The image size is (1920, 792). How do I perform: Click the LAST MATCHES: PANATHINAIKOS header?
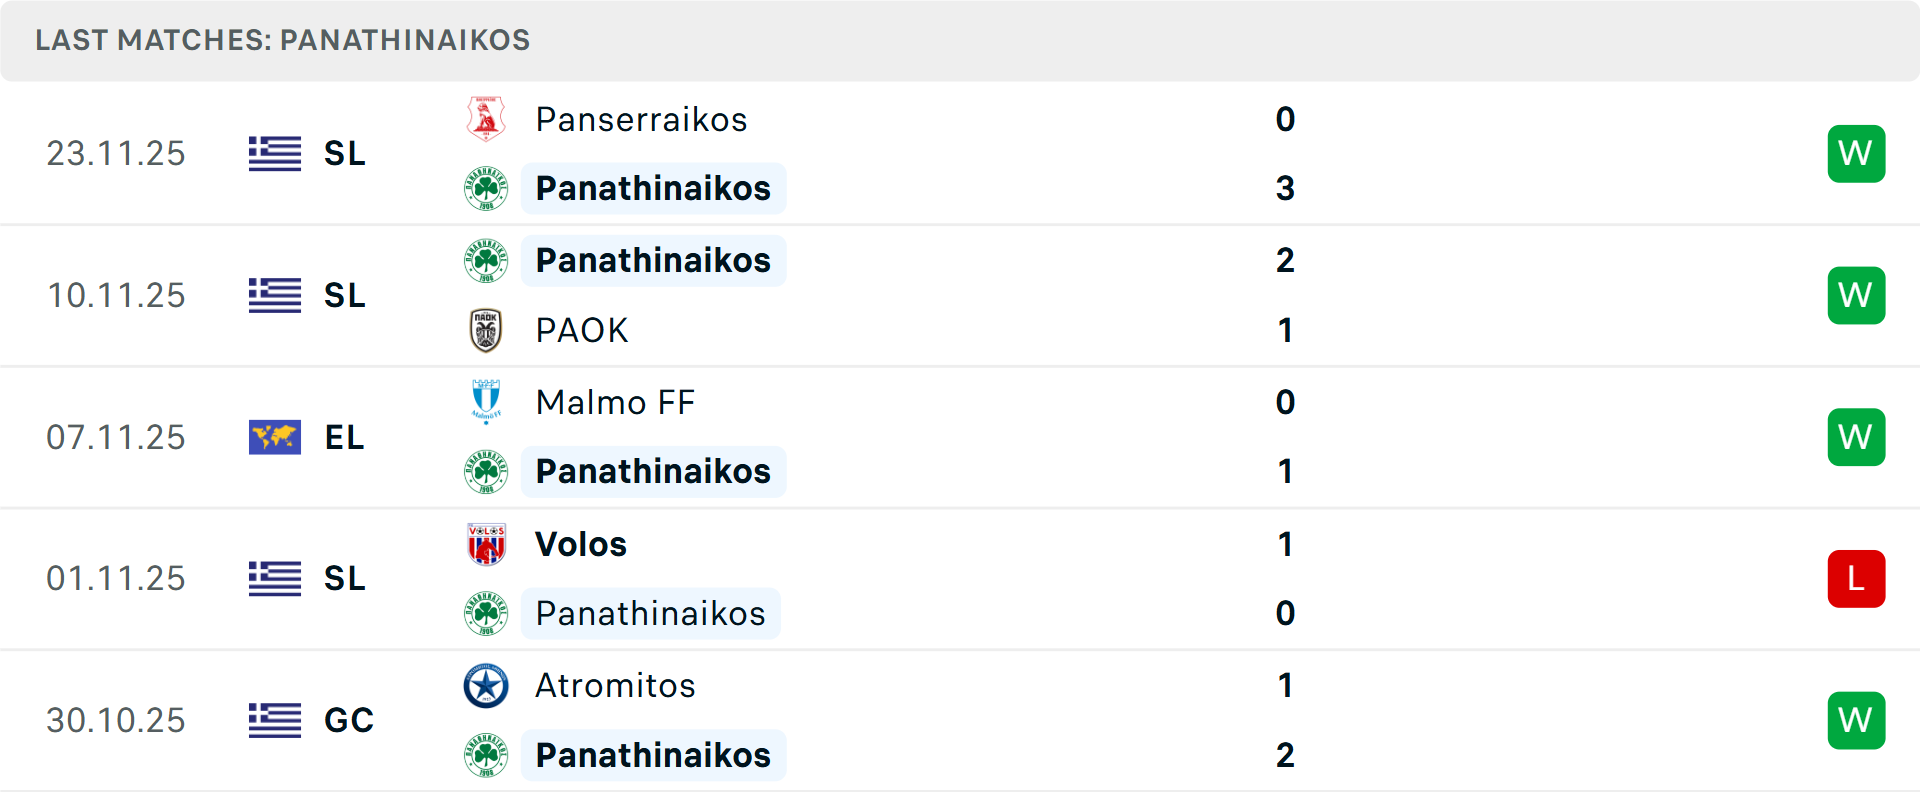pos(282,40)
